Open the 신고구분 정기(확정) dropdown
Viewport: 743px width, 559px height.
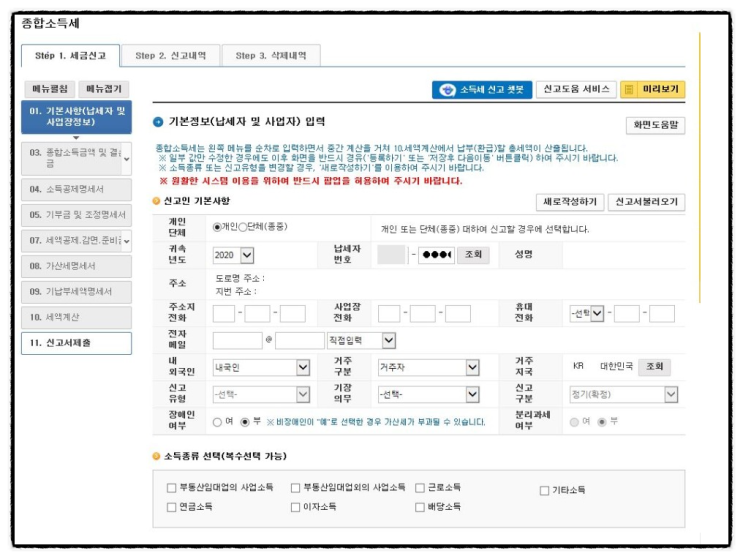(x=624, y=395)
